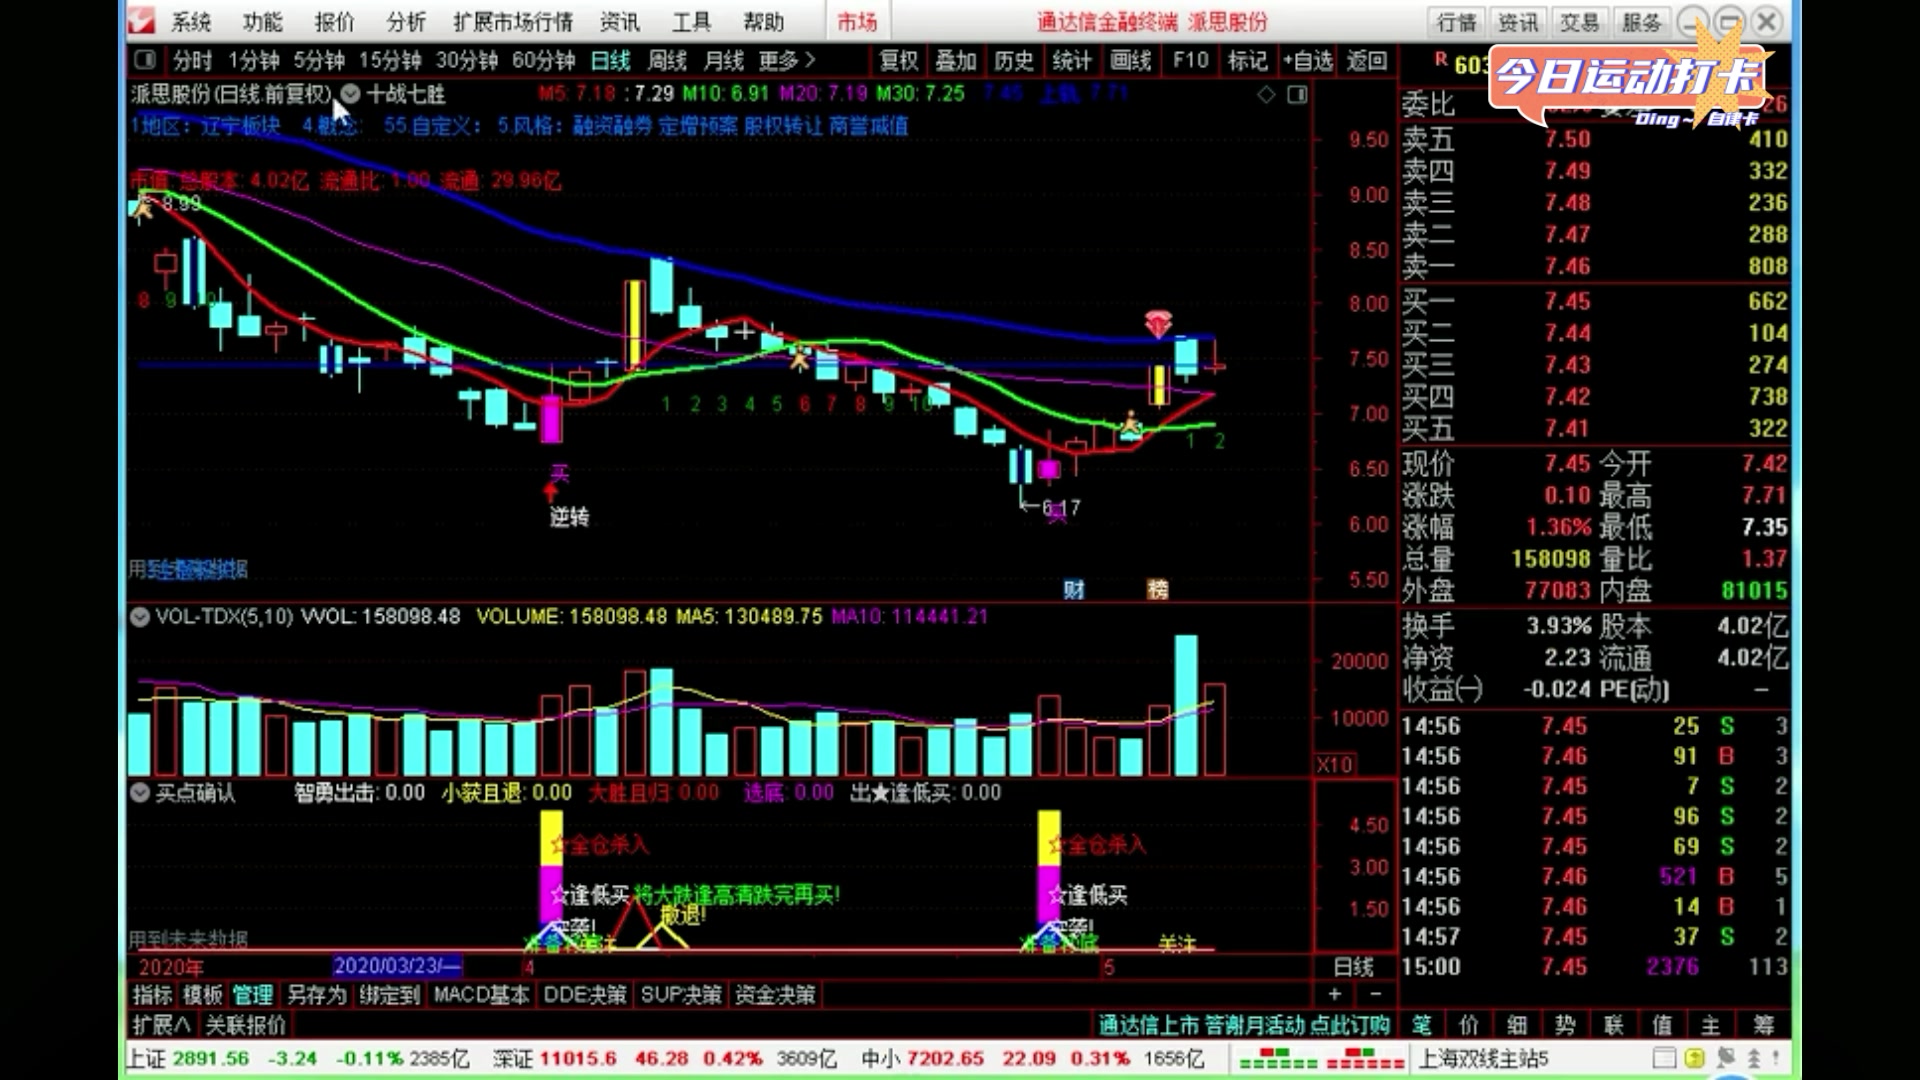
Task: Click the minus zoom icon below chart
Action: [1375, 994]
